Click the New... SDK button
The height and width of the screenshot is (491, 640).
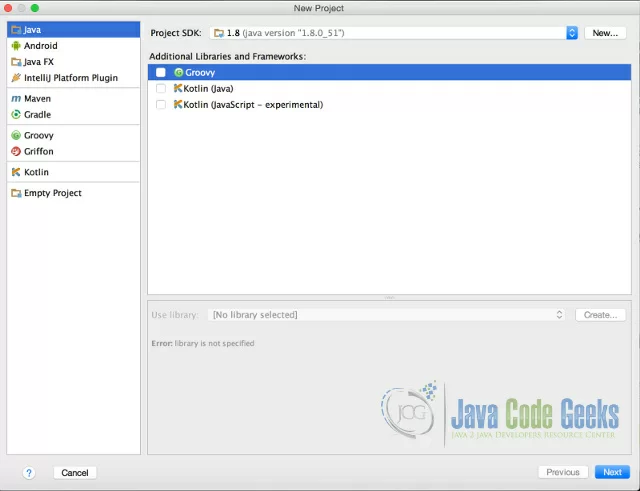click(605, 33)
